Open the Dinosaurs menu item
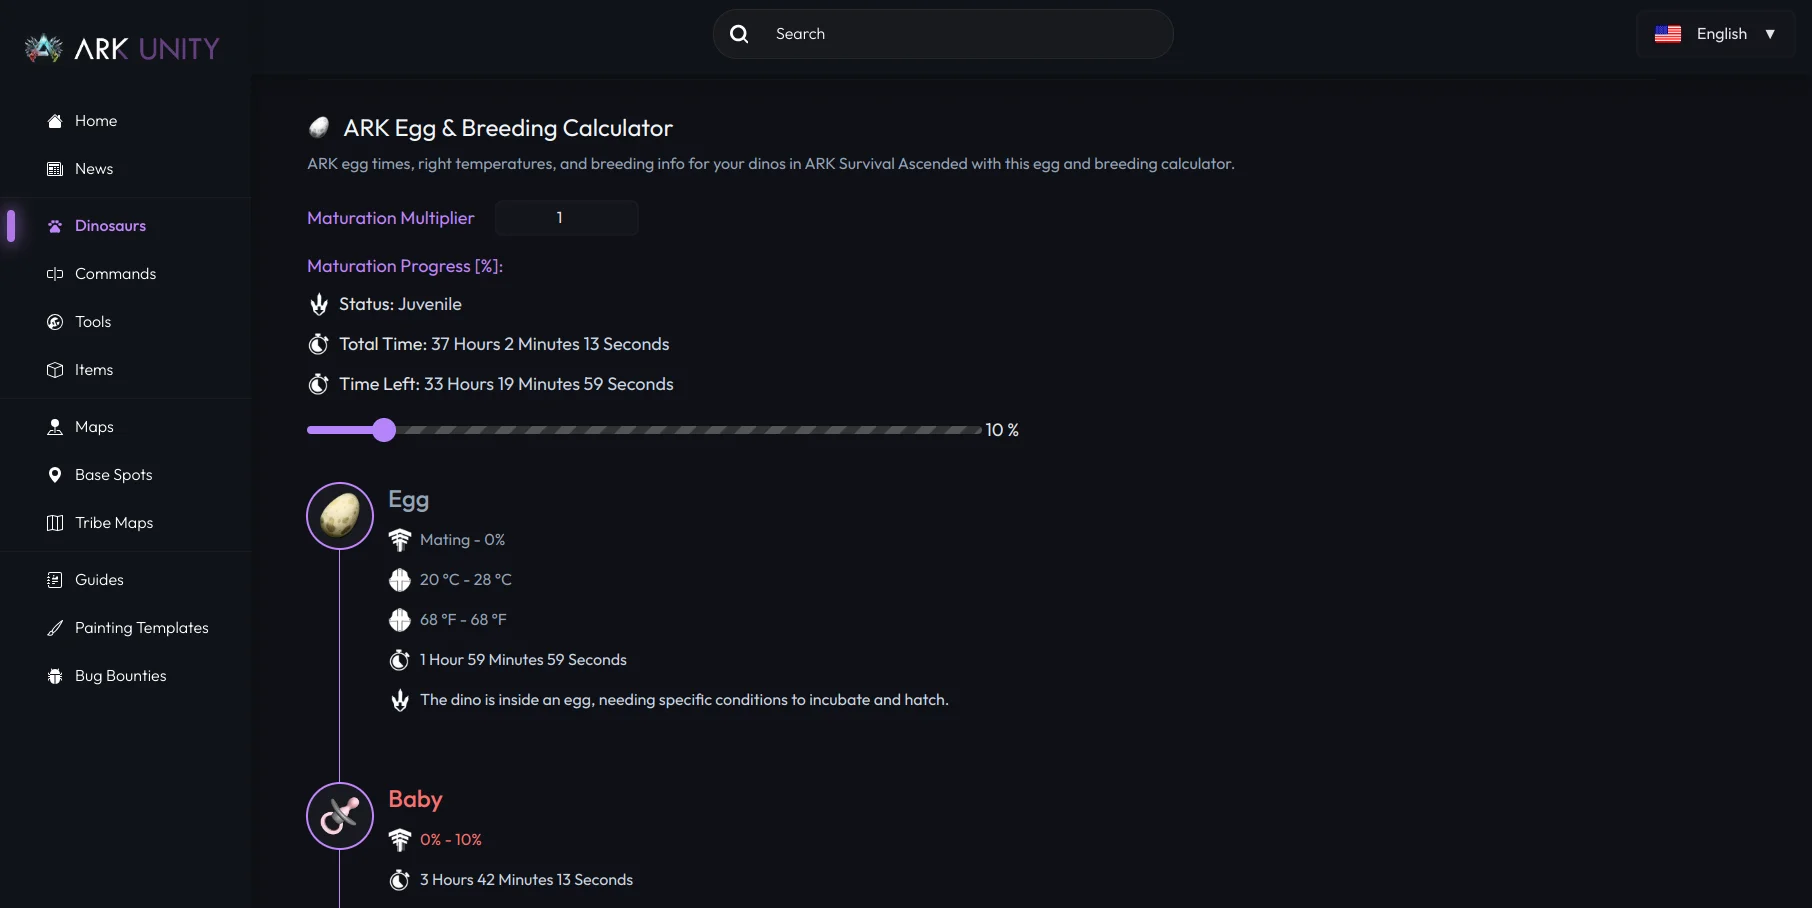This screenshot has width=1812, height=908. coord(110,226)
